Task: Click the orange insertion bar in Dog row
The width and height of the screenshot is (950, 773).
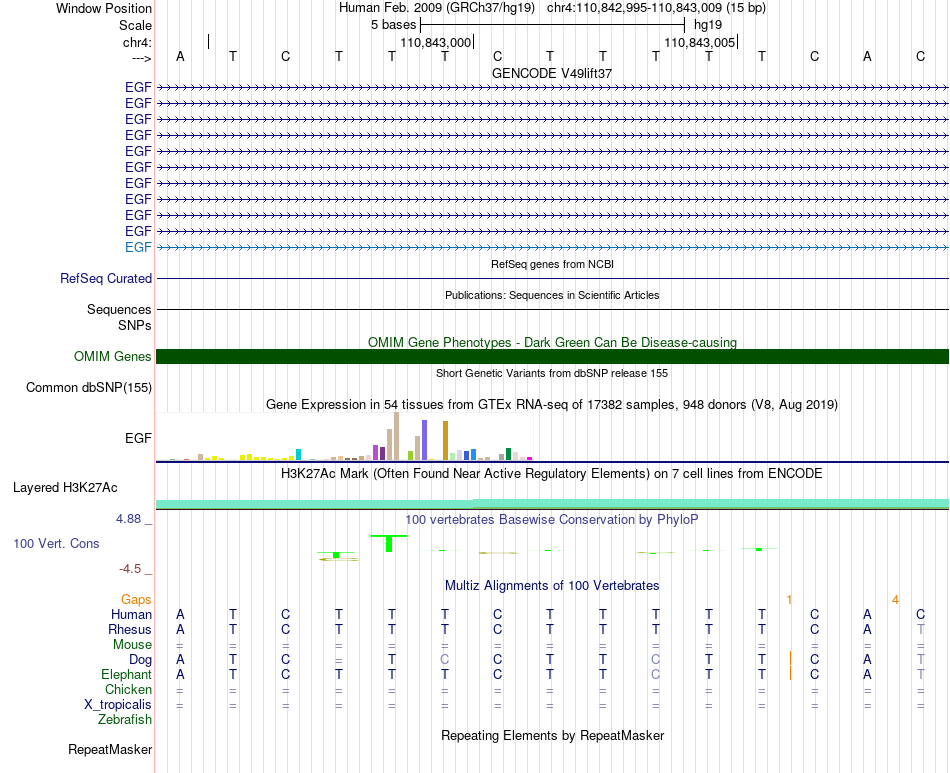Action: click(790, 659)
